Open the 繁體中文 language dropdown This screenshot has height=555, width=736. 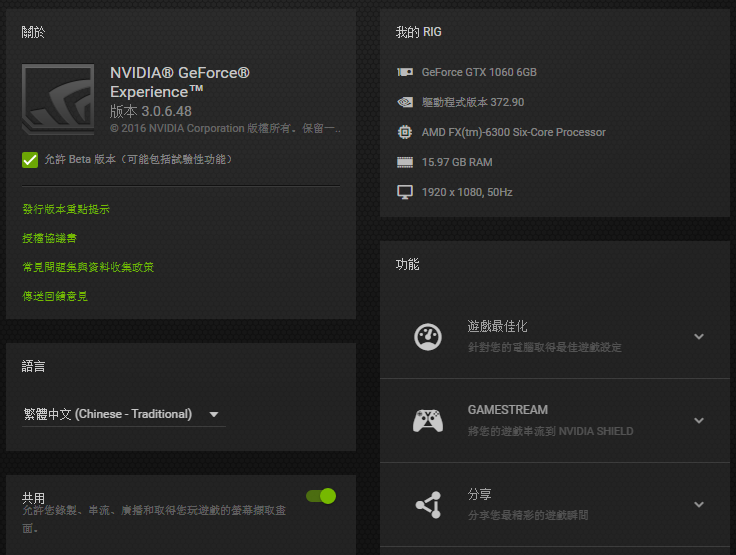123,414
